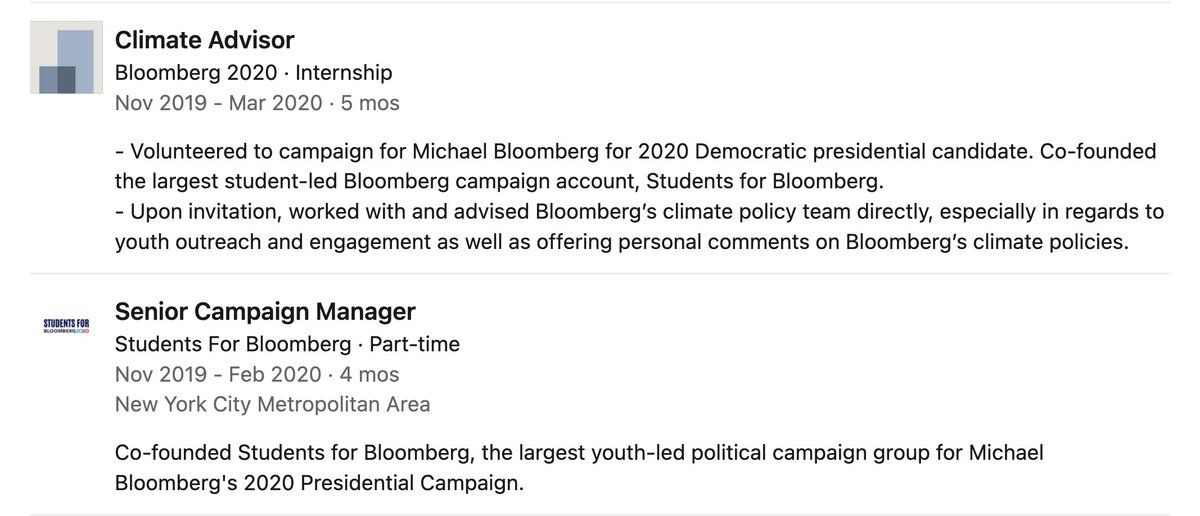The image size is (1200, 516).
Task: Click the 'Co-founded Students for Bloomberg, the largest' description line
Action: tap(579, 453)
